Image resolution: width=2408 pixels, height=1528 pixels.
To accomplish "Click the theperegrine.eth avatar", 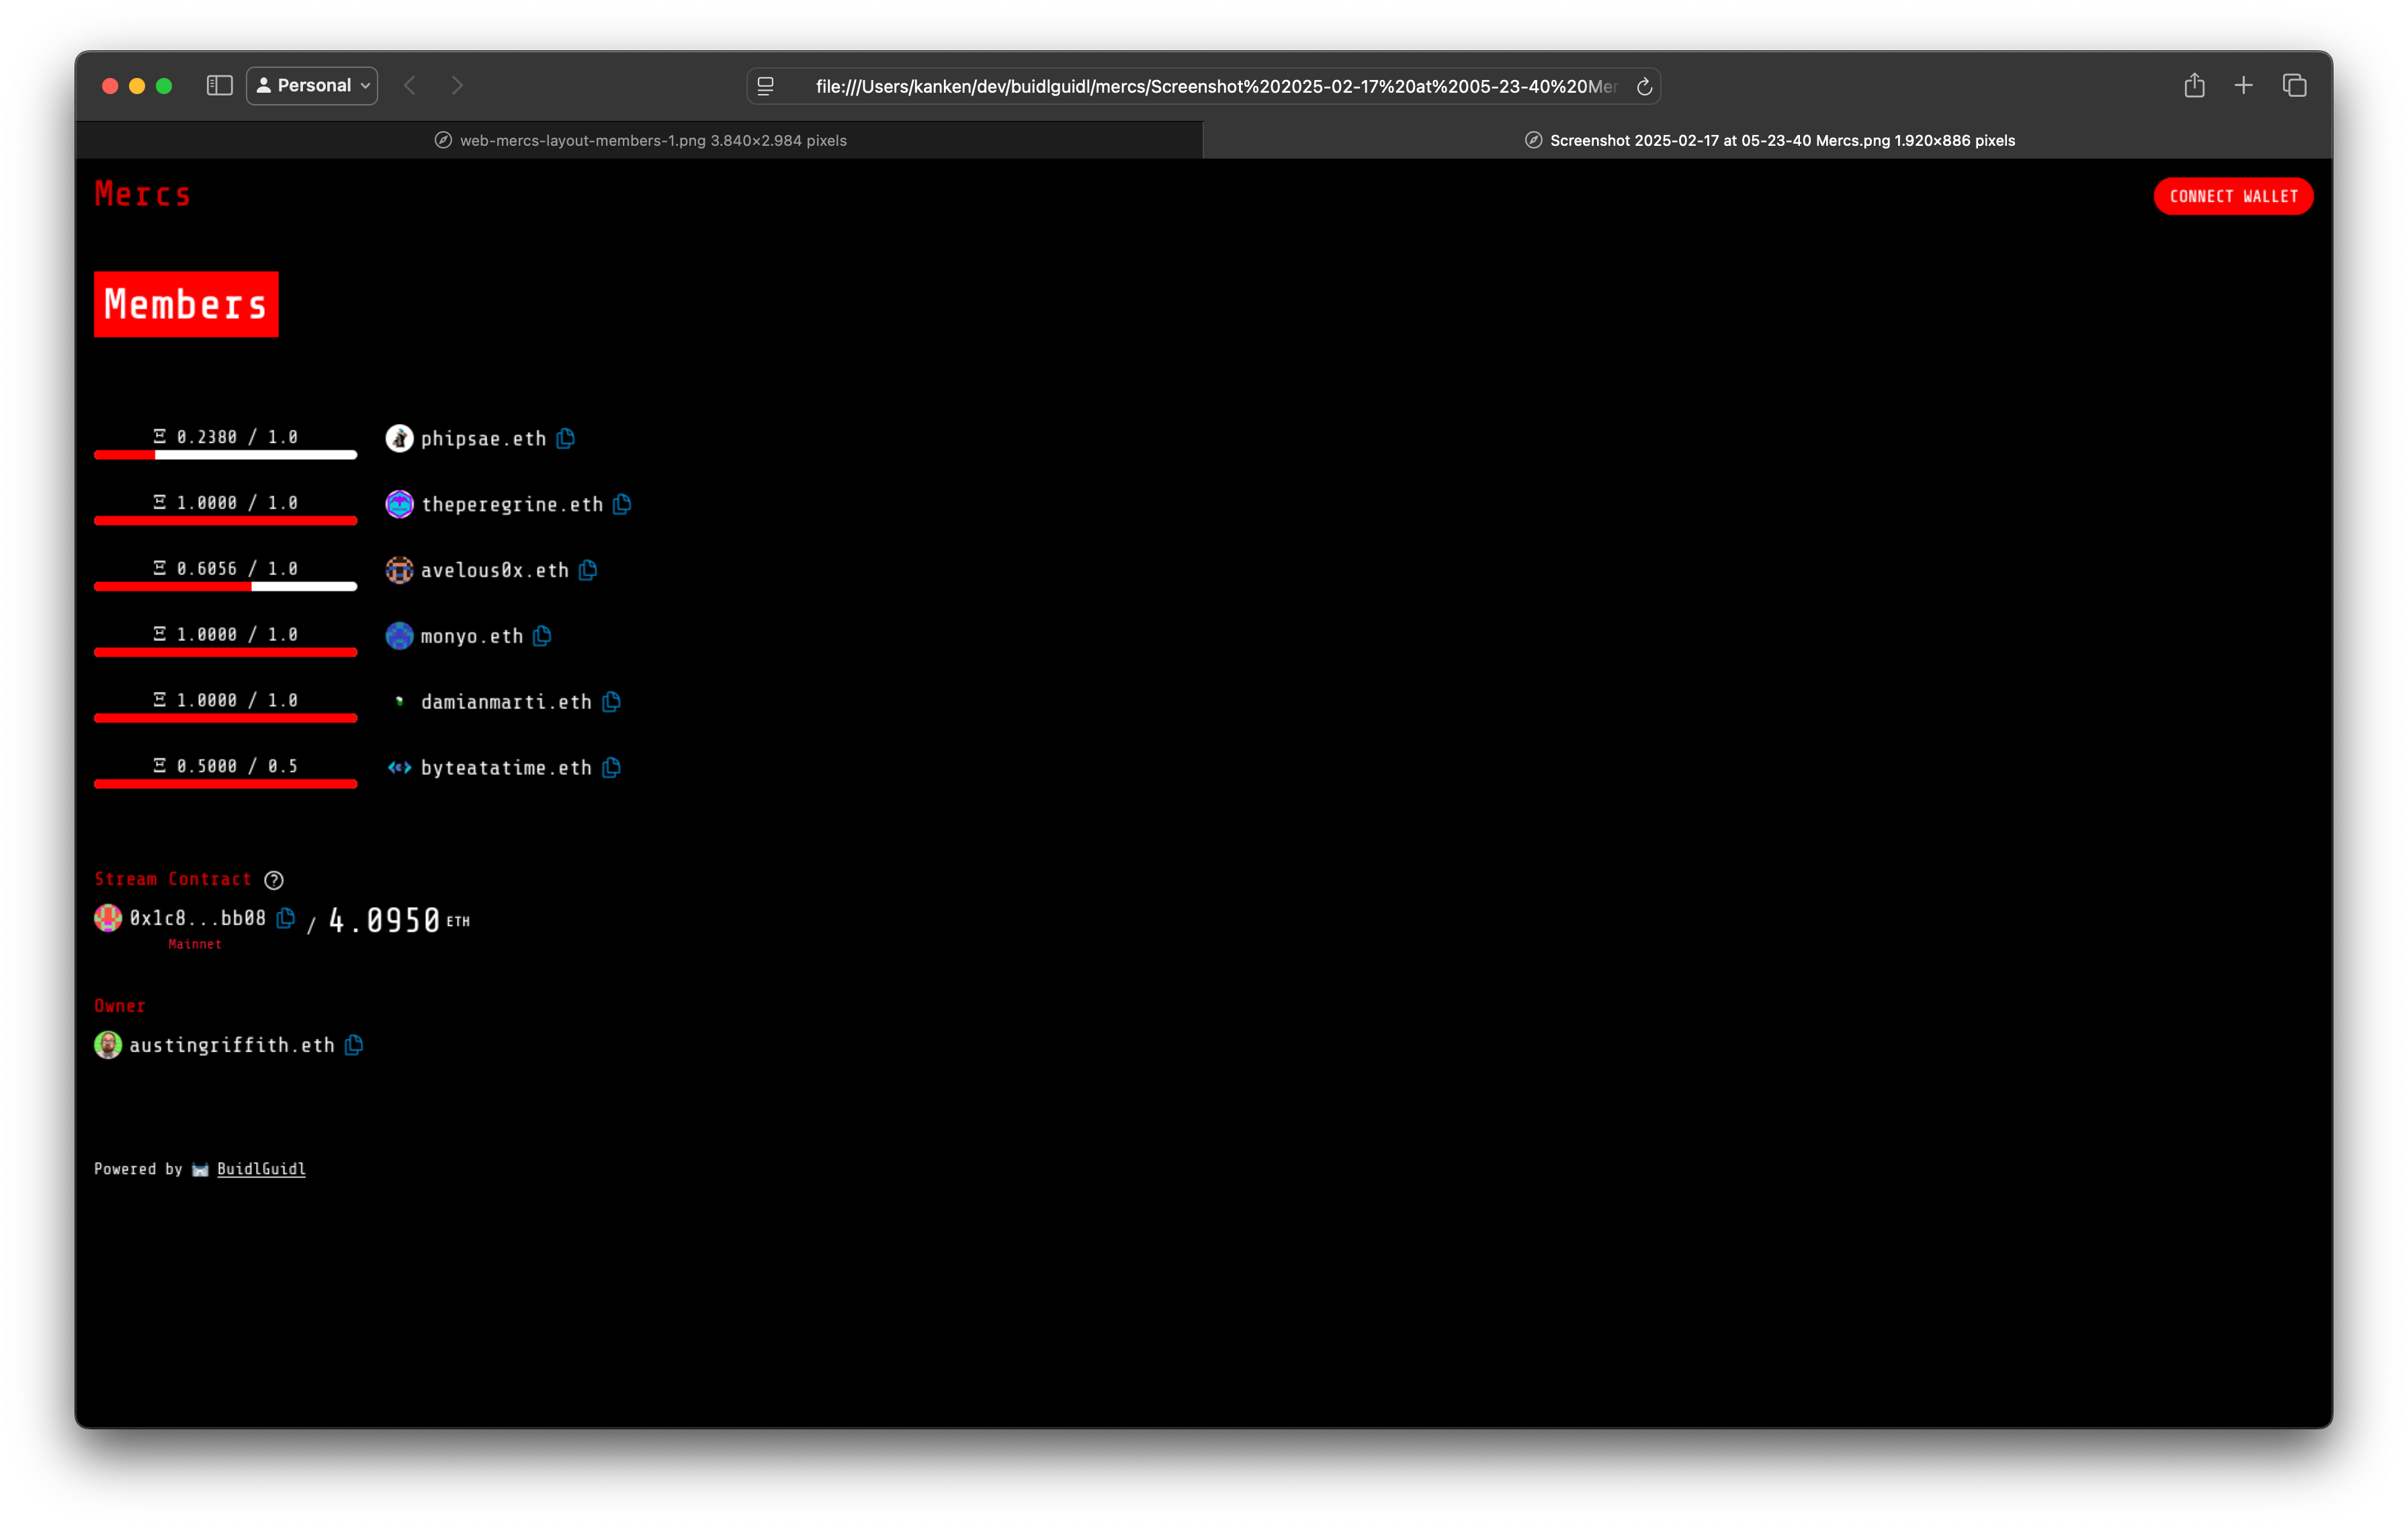I will click(399, 504).
